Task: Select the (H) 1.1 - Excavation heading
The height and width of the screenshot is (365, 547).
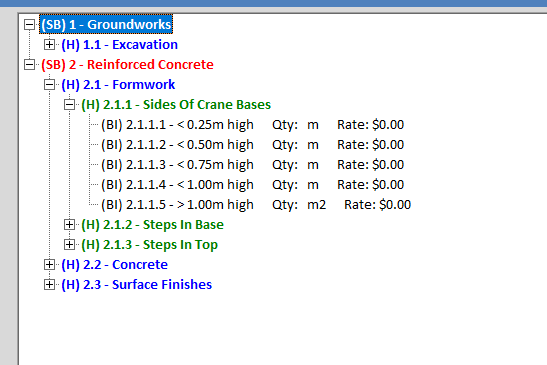Action: 119,45
